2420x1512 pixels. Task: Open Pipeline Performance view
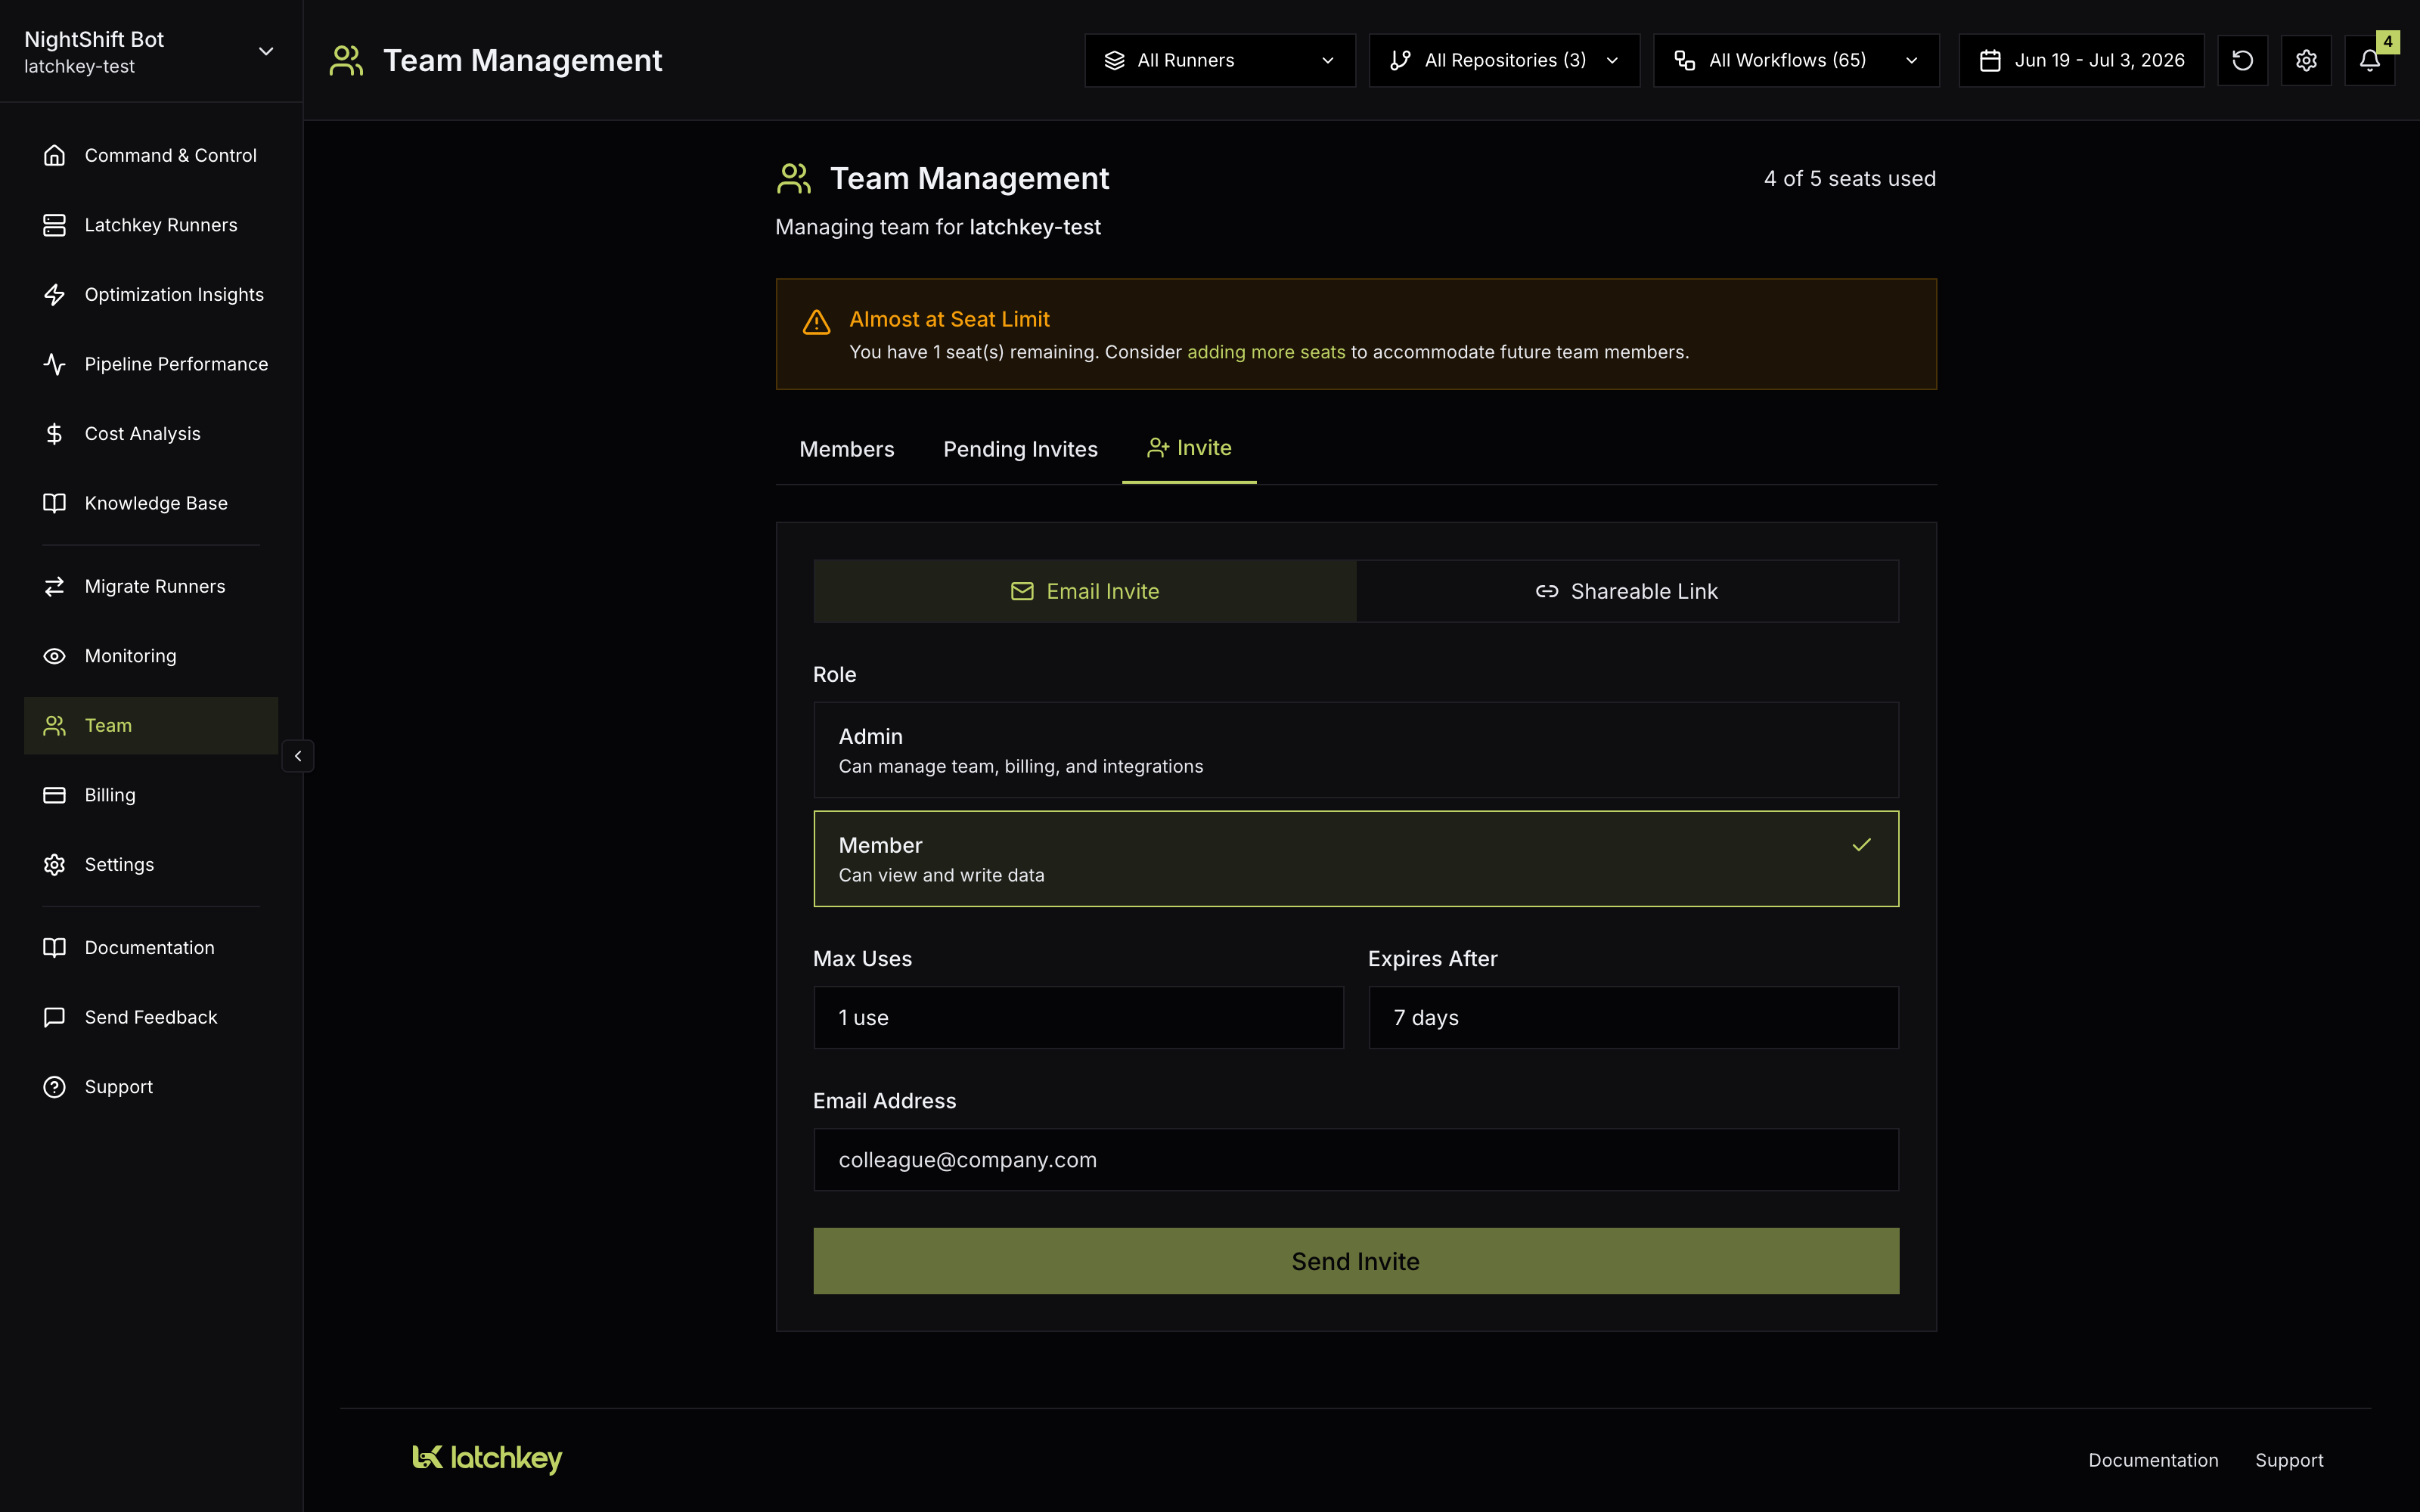(151, 364)
